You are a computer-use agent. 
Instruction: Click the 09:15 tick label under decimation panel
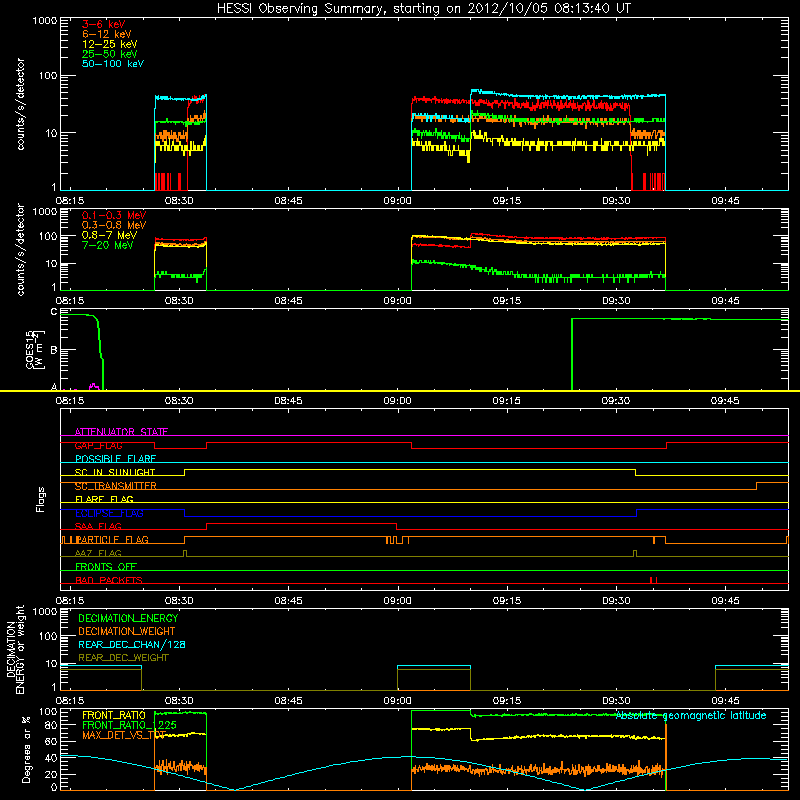tap(507, 701)
